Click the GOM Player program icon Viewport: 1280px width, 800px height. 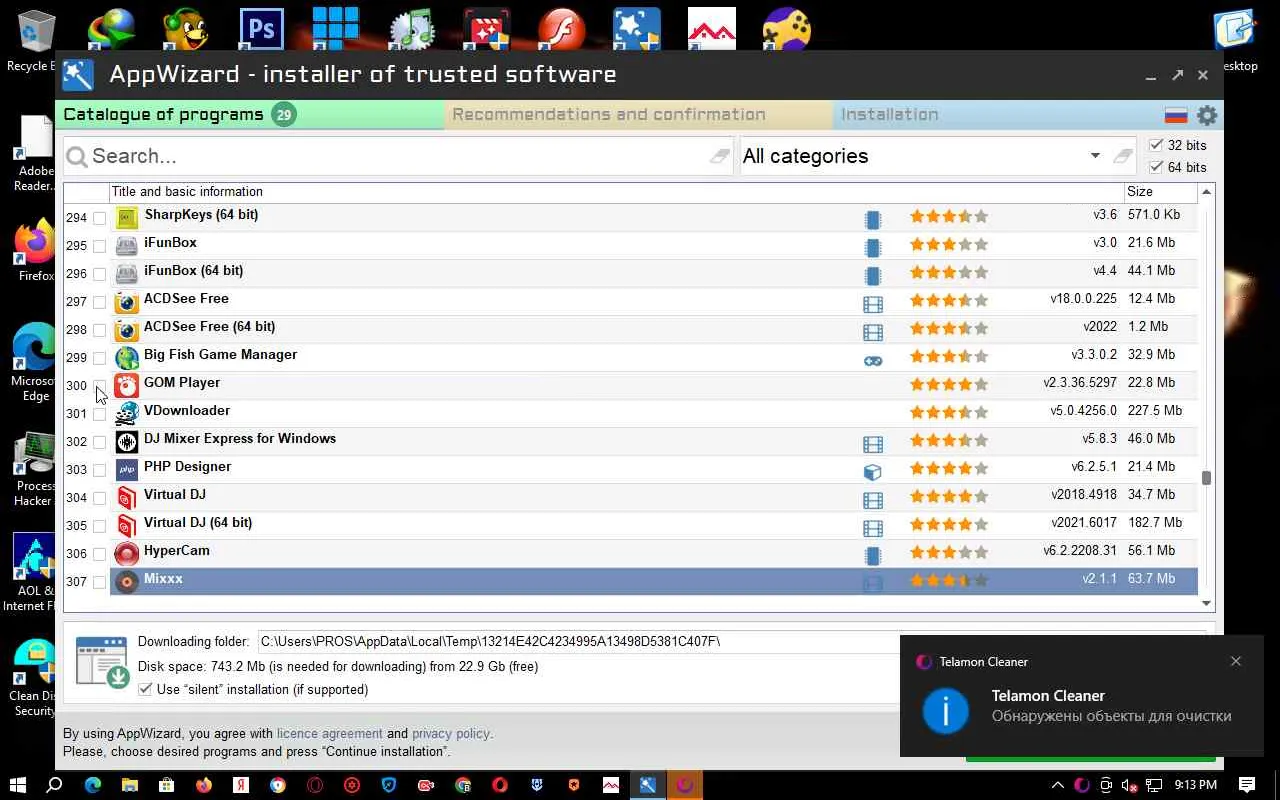tap(126, 385)
